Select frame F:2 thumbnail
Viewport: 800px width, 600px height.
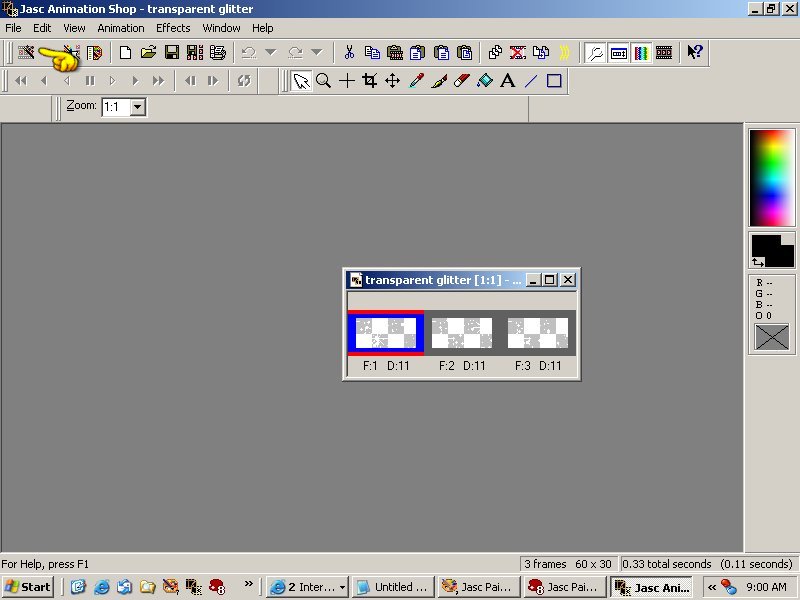461,333
